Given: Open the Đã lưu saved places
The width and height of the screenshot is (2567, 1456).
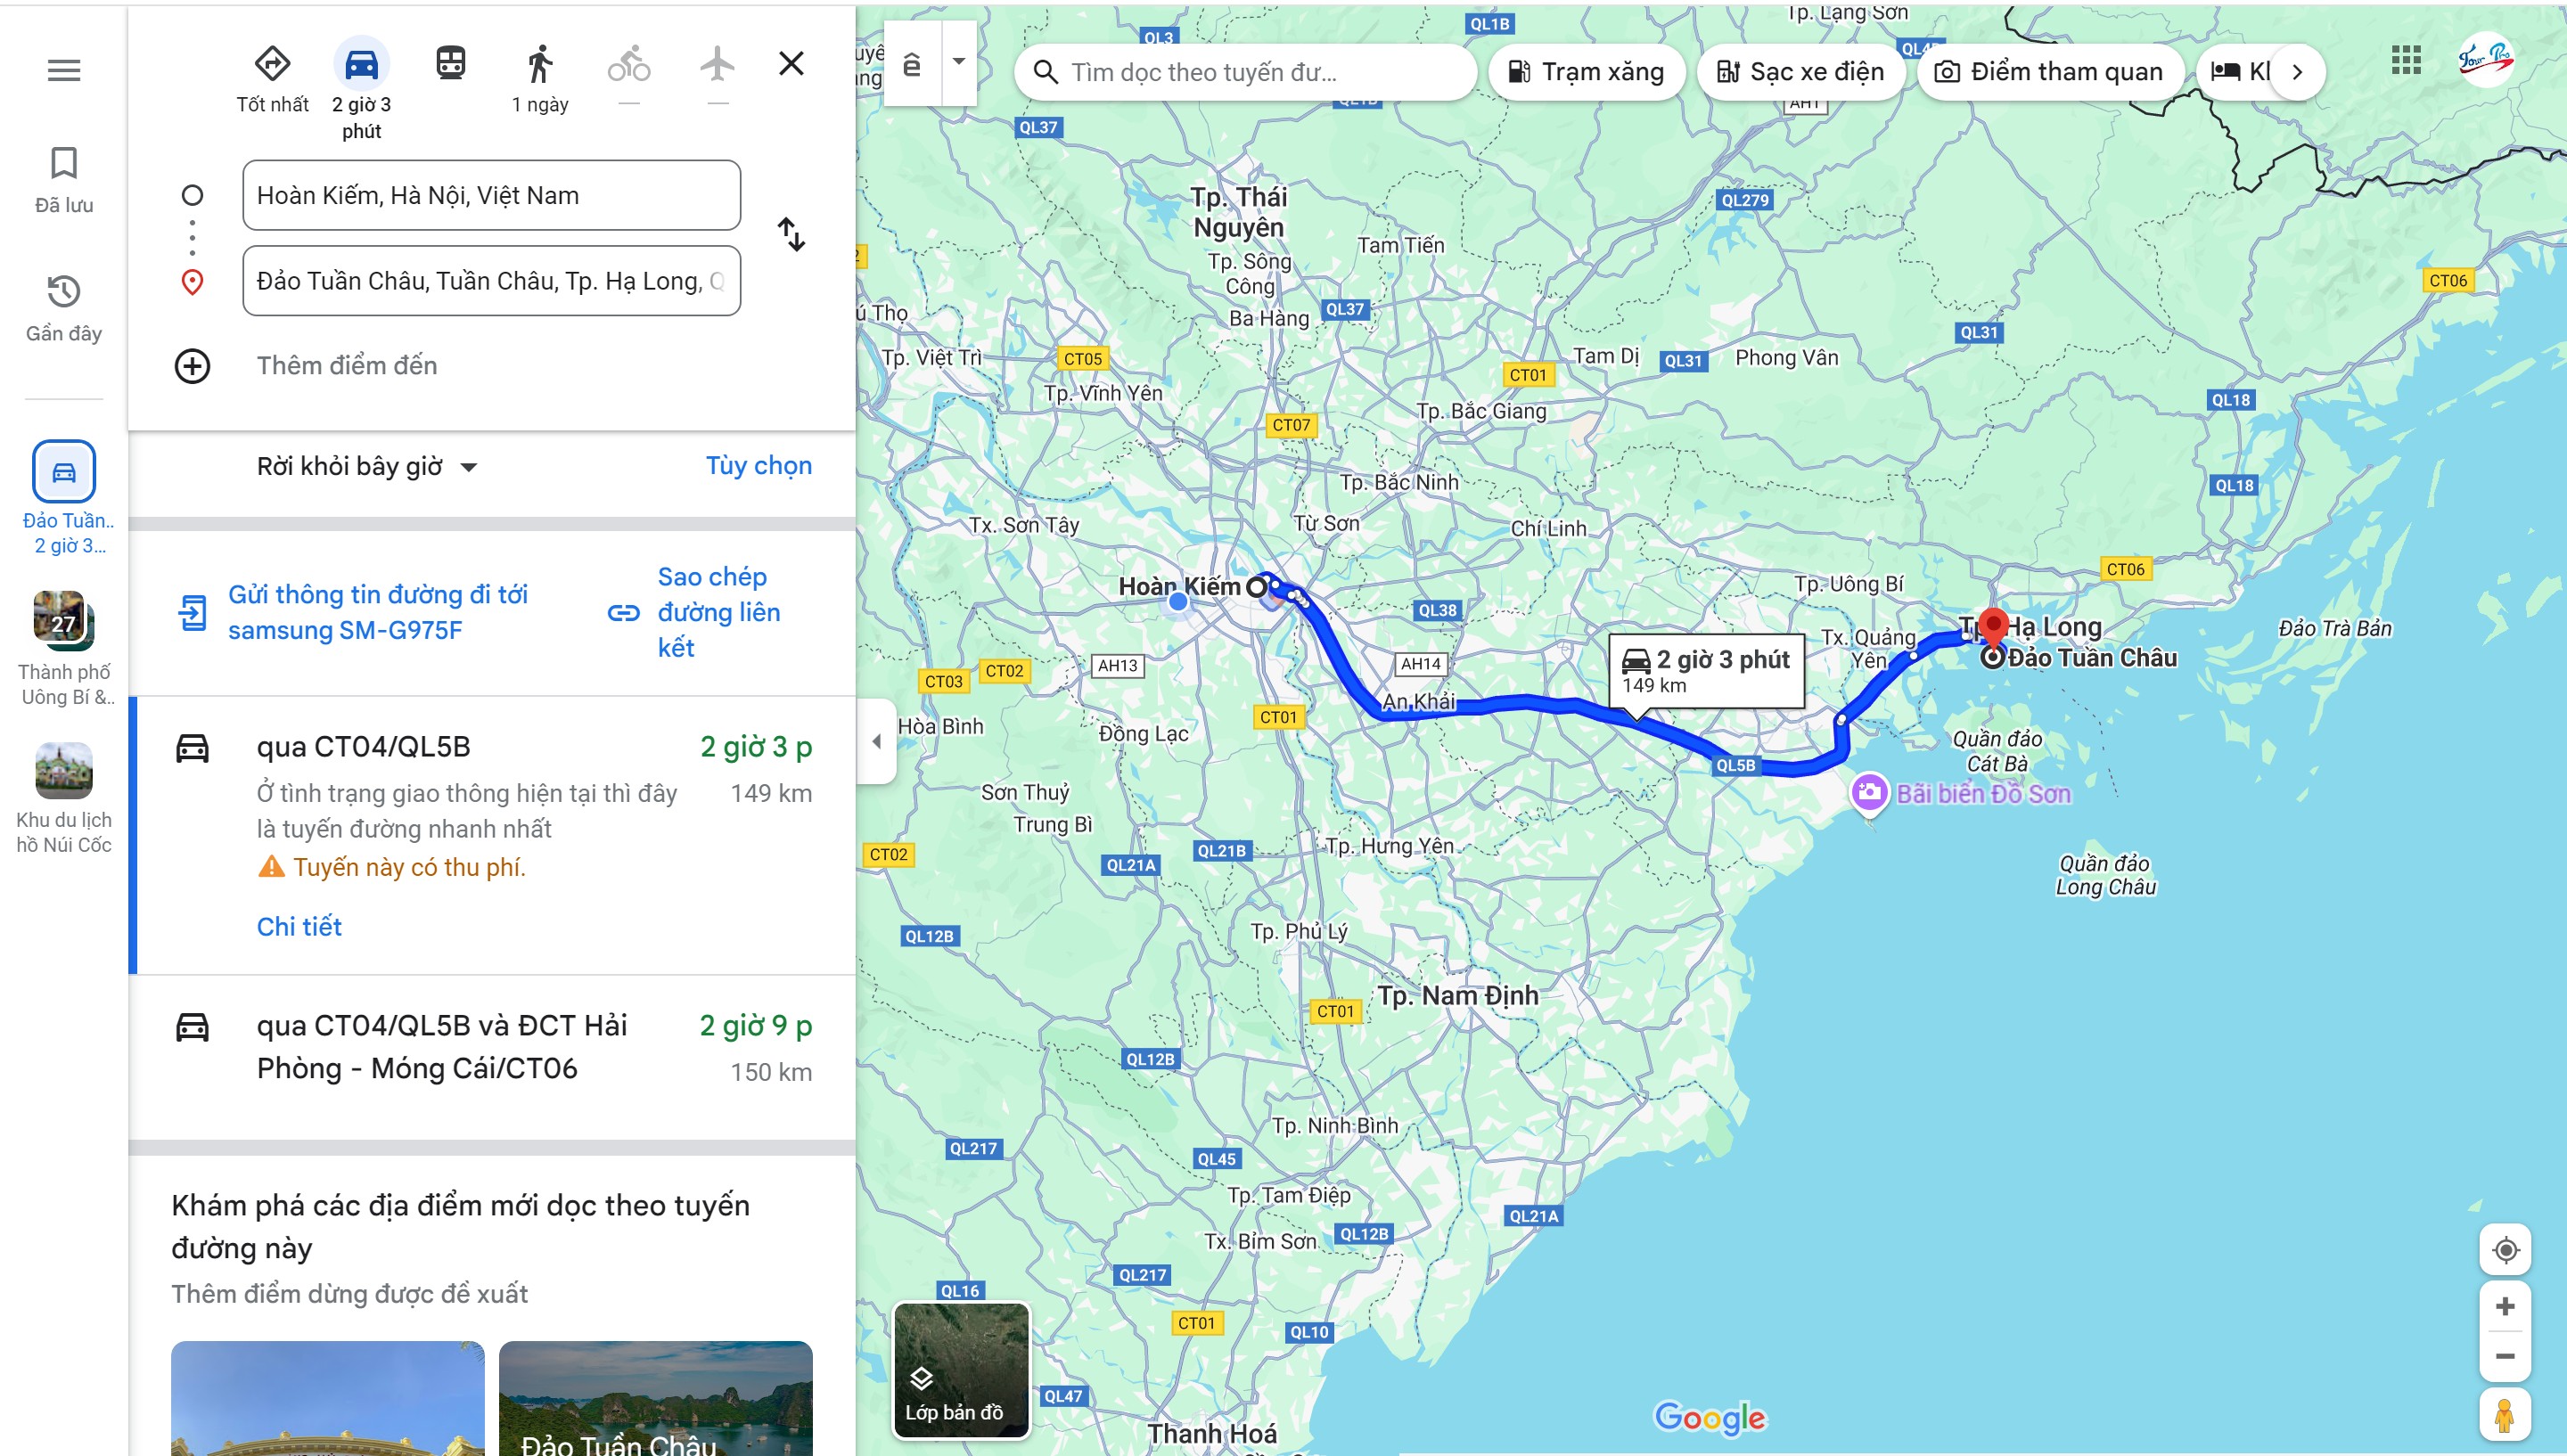Looking at the screenshot, I should click(x=64, y=180).
